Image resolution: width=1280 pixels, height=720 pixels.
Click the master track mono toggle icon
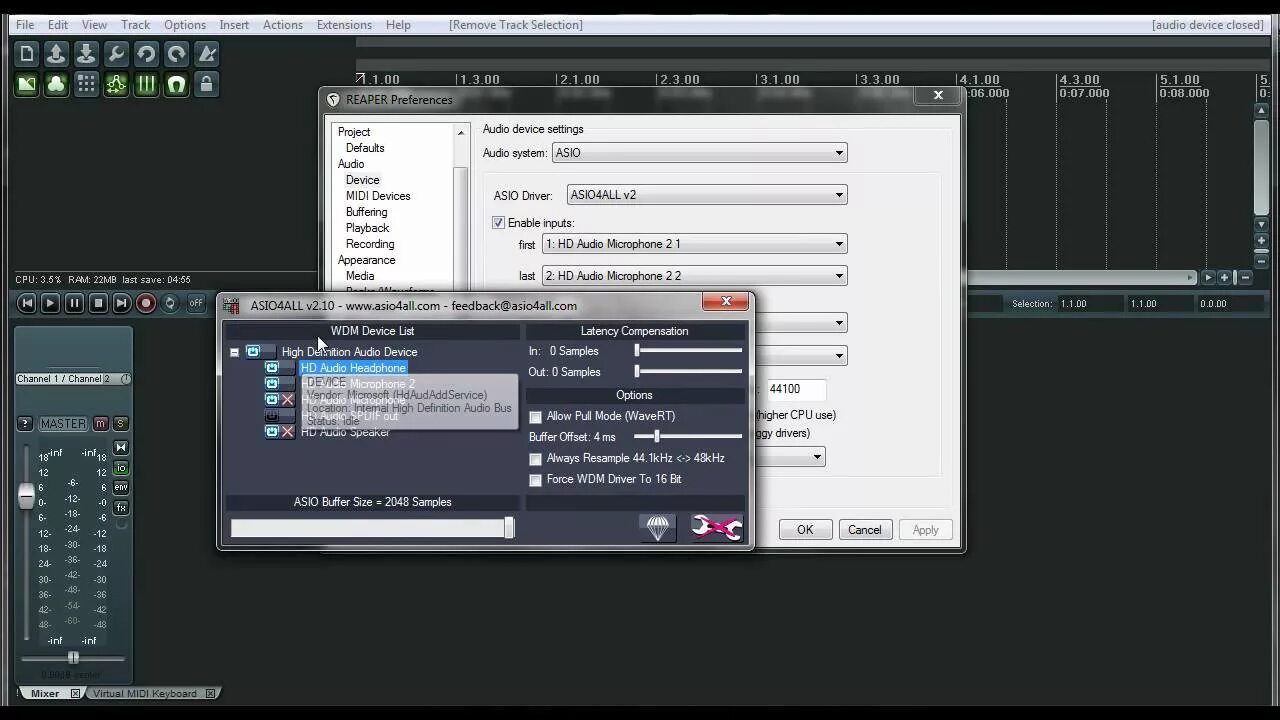121,448
